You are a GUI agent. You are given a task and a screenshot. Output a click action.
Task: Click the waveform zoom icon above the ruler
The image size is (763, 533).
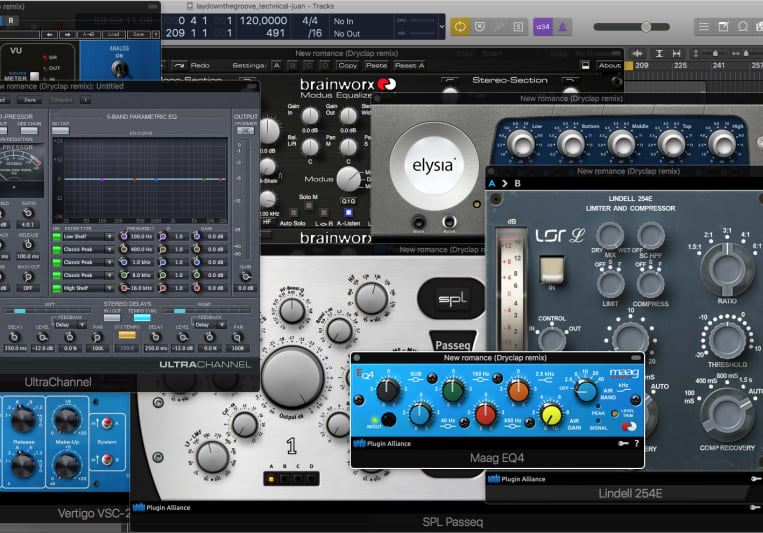[x=637, y=54]
